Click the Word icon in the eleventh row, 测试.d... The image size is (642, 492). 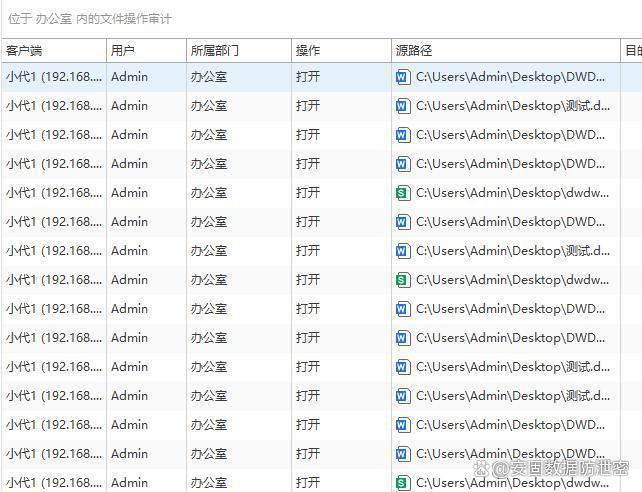click(403, 367)
